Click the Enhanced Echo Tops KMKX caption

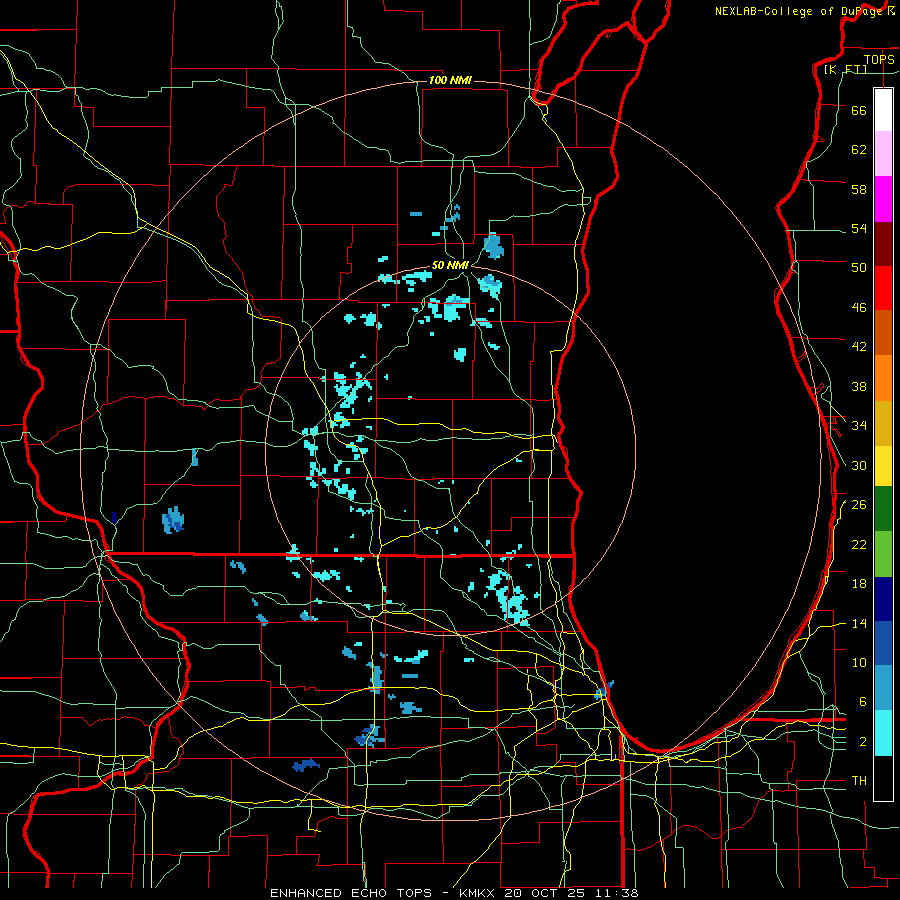(453, 893)
